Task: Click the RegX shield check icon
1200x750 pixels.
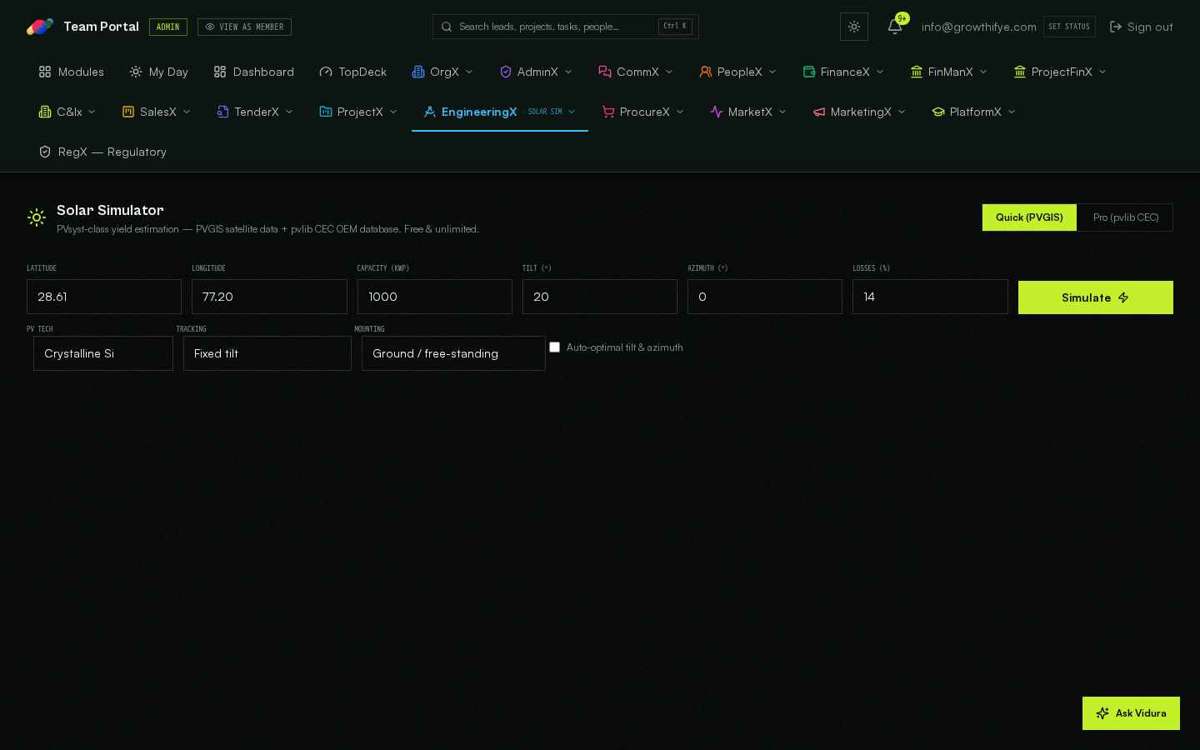Action: click(45, 152)
